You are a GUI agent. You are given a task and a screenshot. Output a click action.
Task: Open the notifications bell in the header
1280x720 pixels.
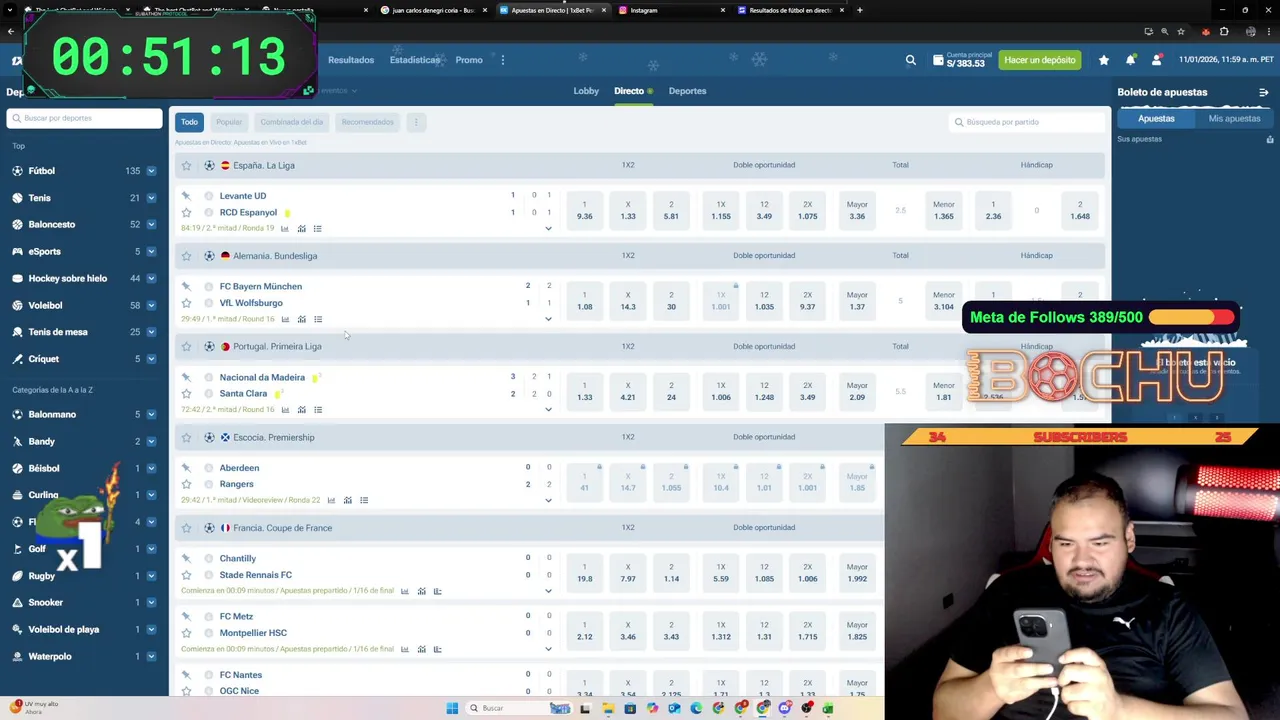pos(1130,60)
